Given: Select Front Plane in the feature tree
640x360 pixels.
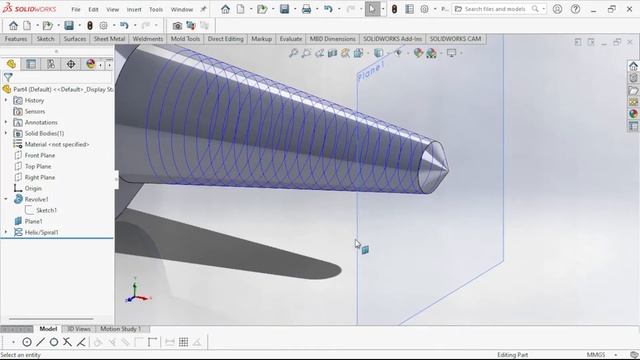Looking at the screenshot, I should pos(40,156).
